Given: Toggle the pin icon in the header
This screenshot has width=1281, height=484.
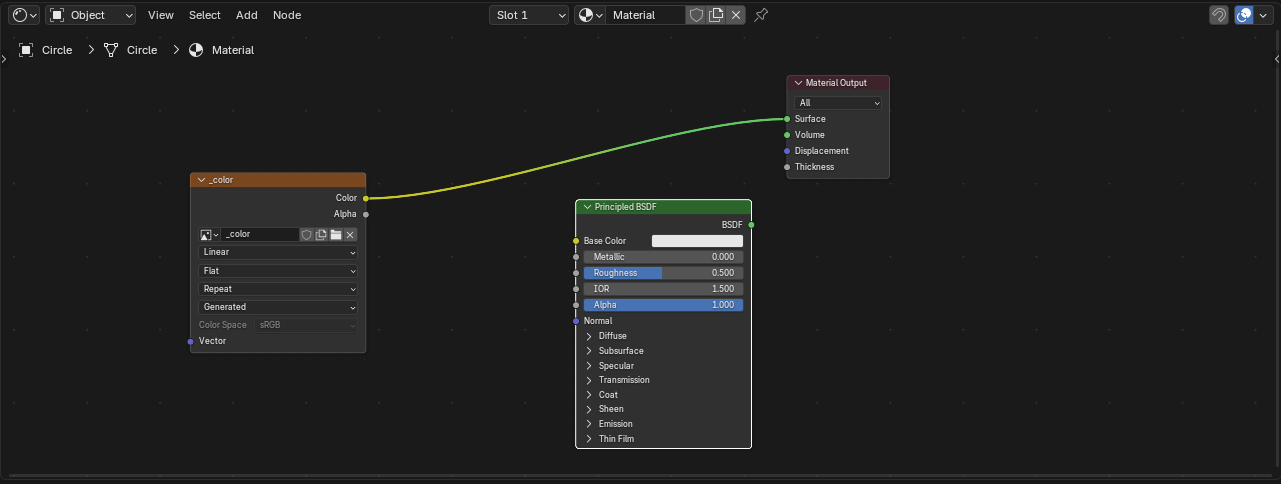Looking at the screenshot, I should 761,15.
